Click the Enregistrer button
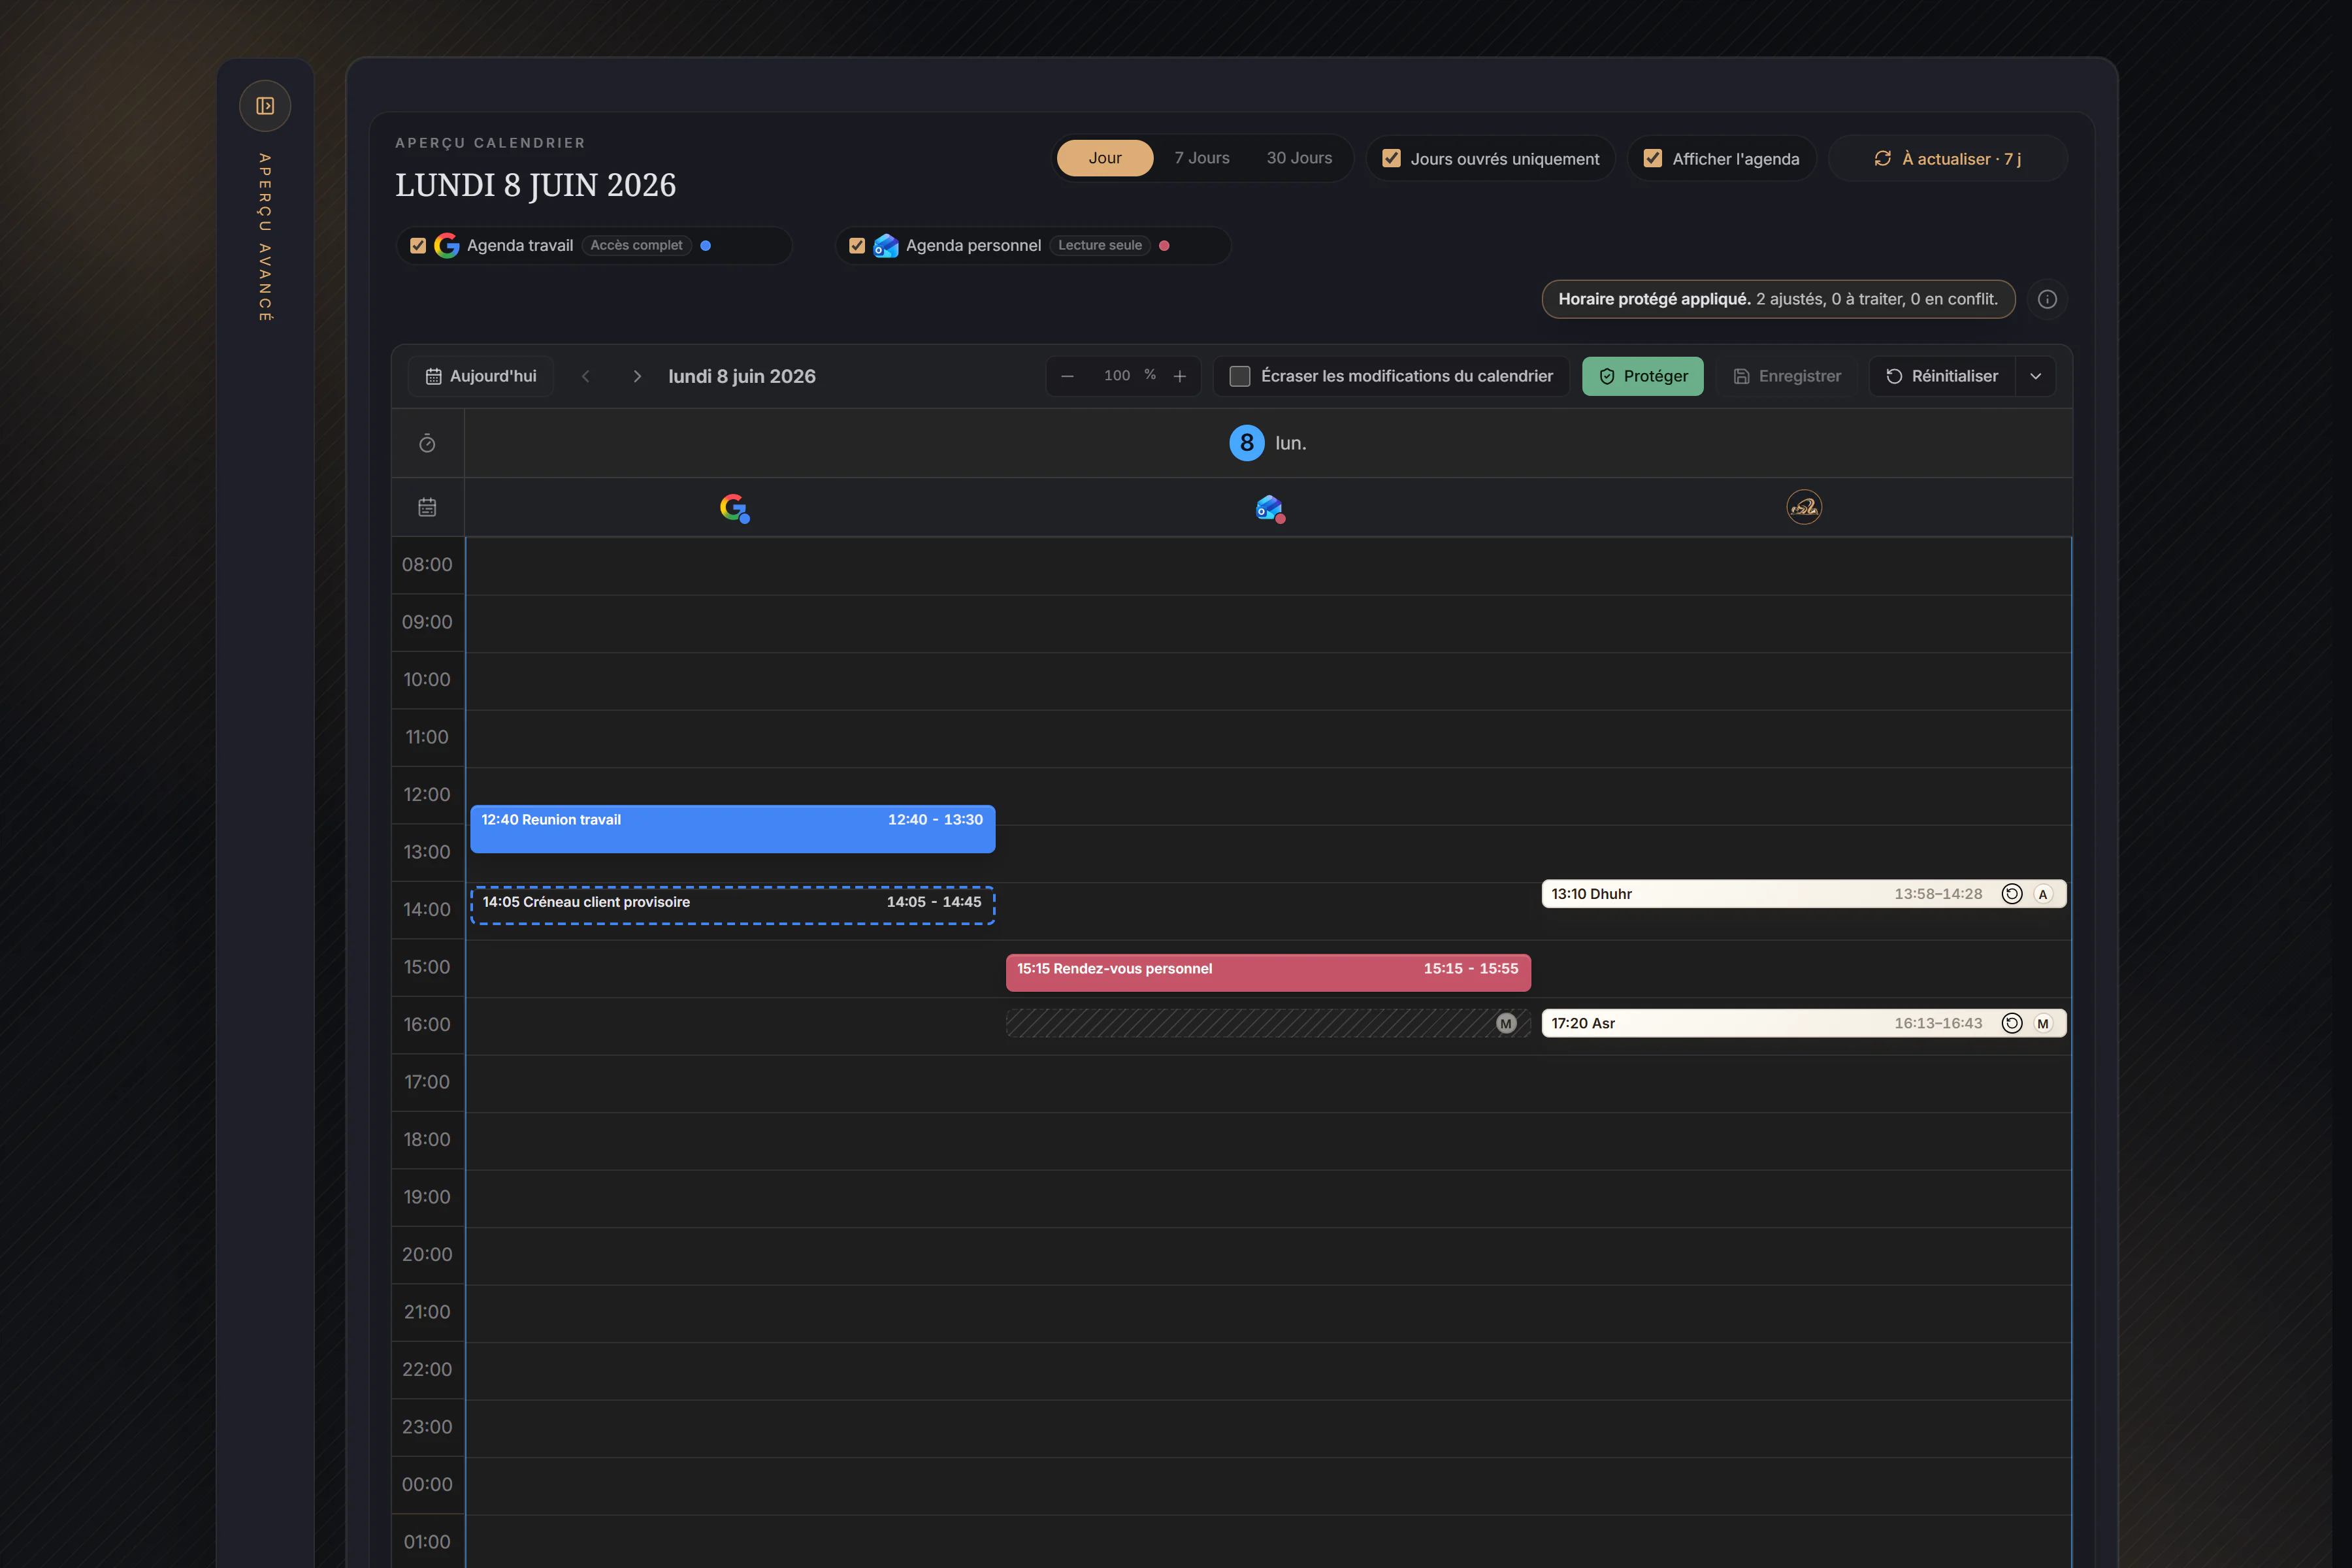 click(x=1787, y=376)
